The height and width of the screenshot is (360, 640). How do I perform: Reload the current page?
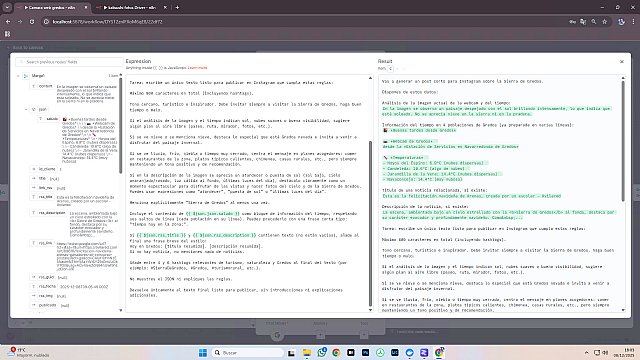32,22
